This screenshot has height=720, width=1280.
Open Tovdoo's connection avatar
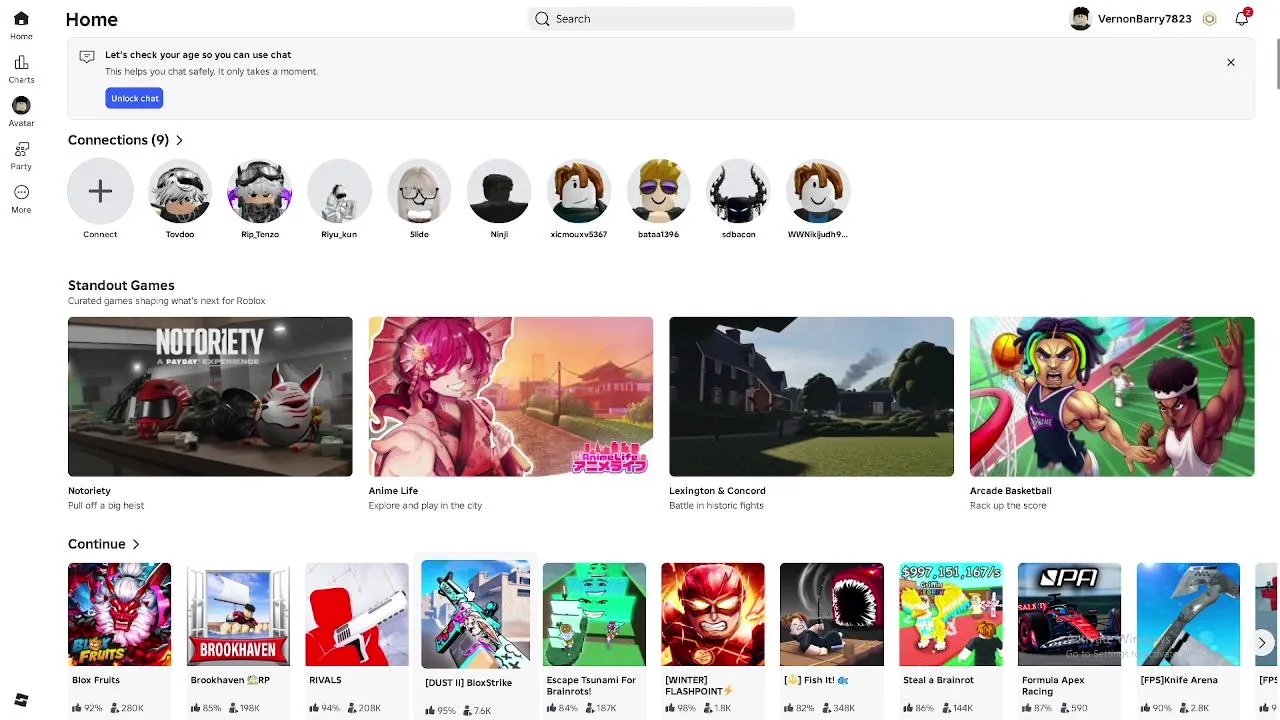[180, 191]
